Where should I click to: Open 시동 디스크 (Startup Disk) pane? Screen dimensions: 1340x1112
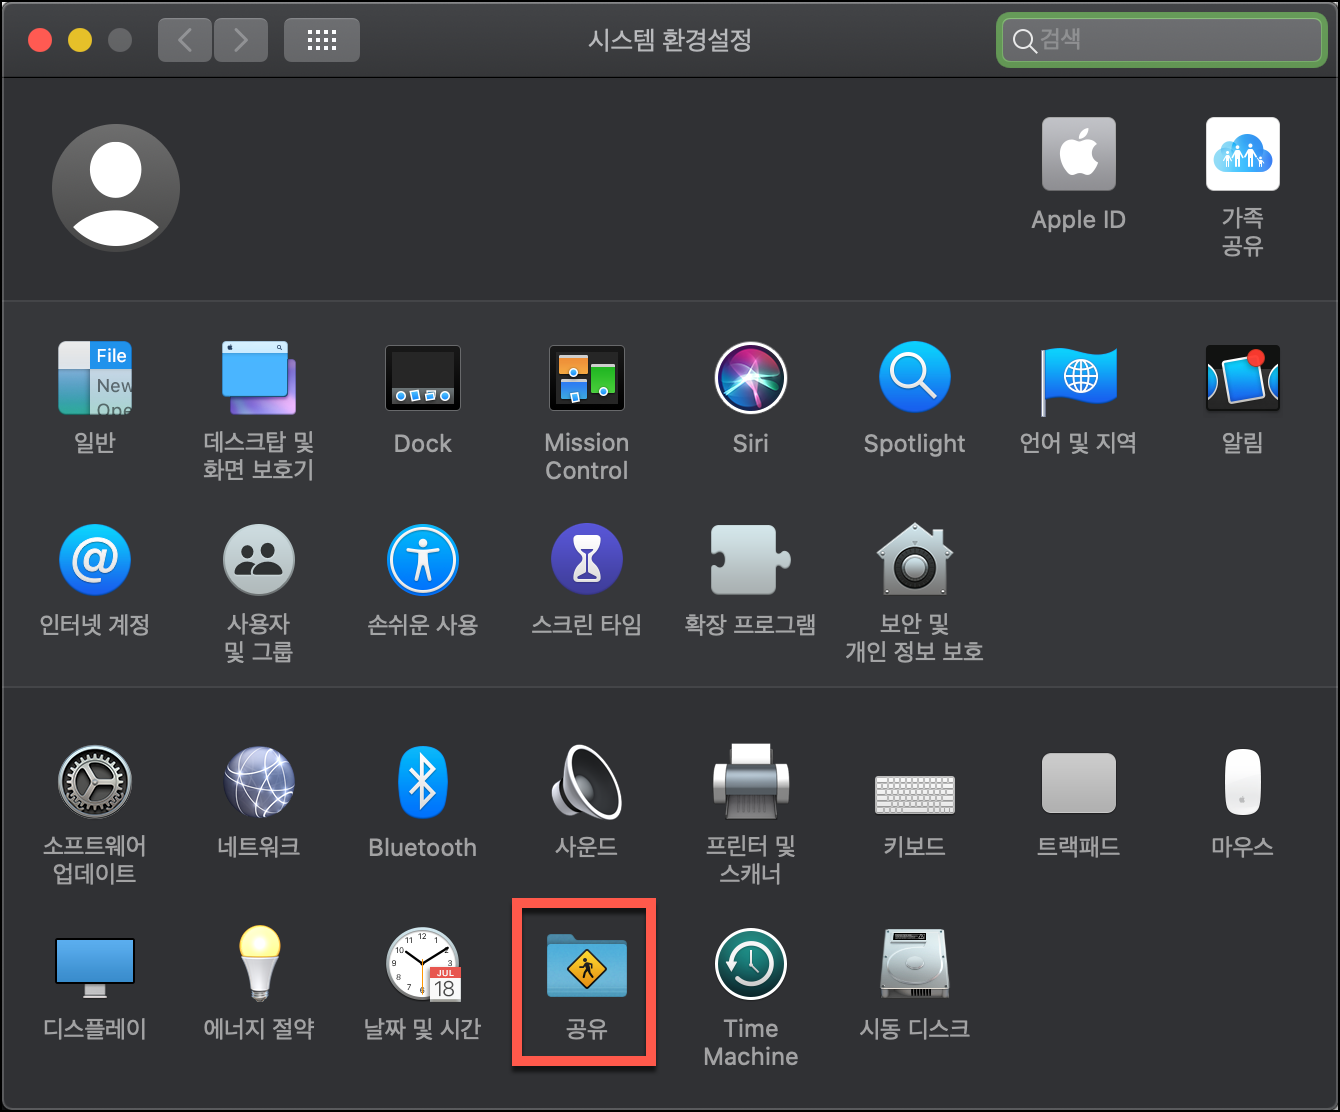(914, 963)
